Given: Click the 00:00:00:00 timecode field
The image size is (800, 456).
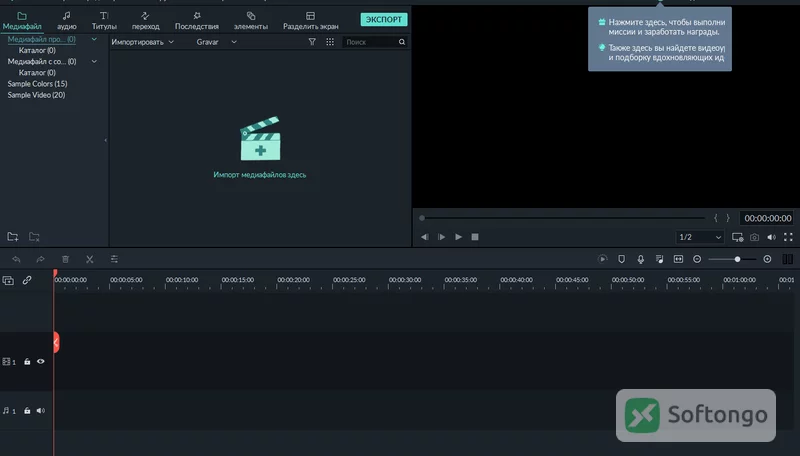Looking at the screenshot, I should pyautogui.click(x=767, y=218).
